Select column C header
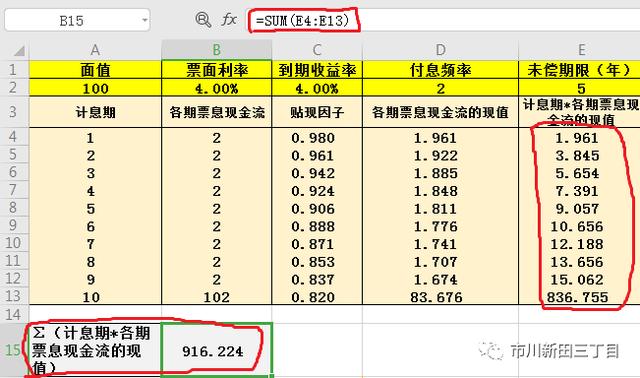Viewport: 640px width, 378px height. [317, 50]
